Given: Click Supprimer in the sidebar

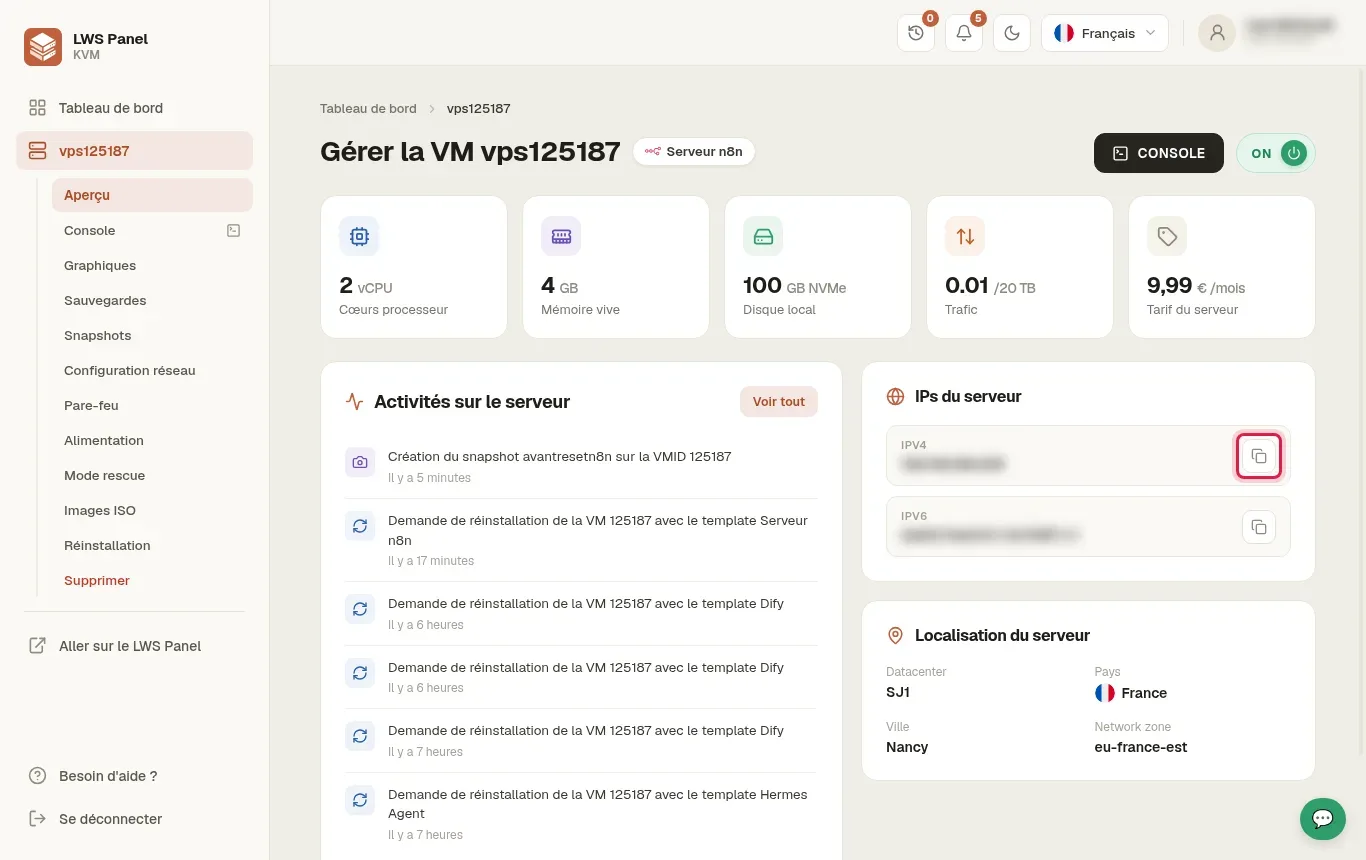Looking at the screenshot, I should 152,580.
